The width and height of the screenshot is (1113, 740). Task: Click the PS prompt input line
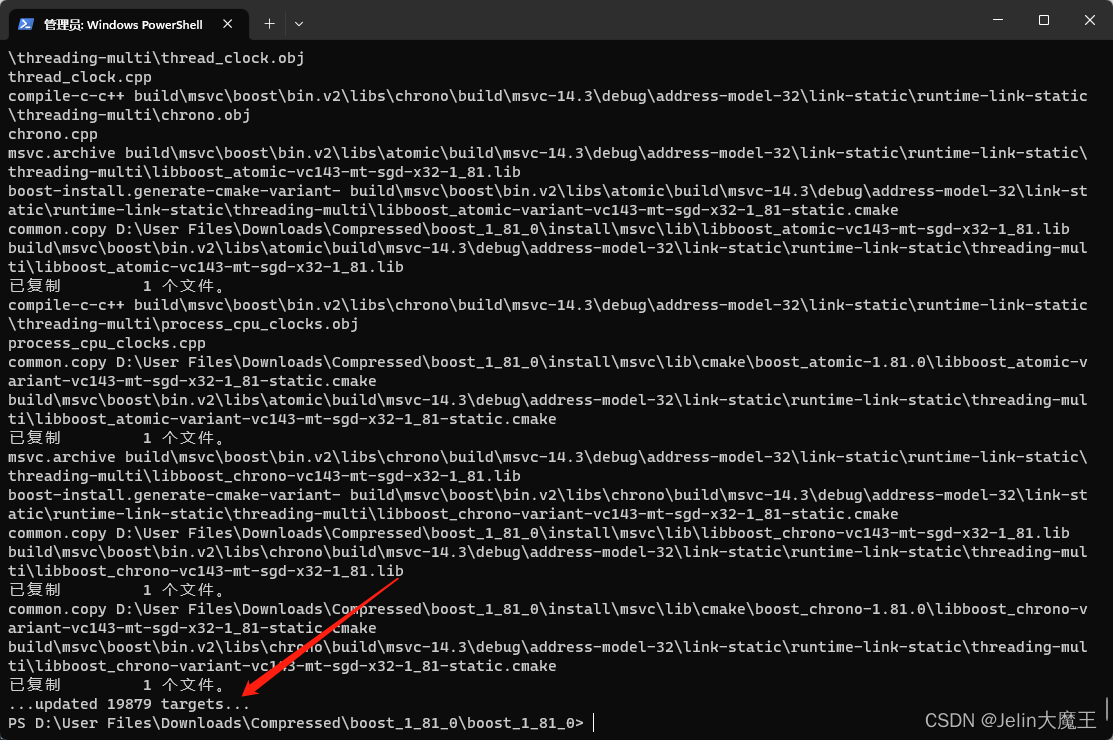[301, 723]
